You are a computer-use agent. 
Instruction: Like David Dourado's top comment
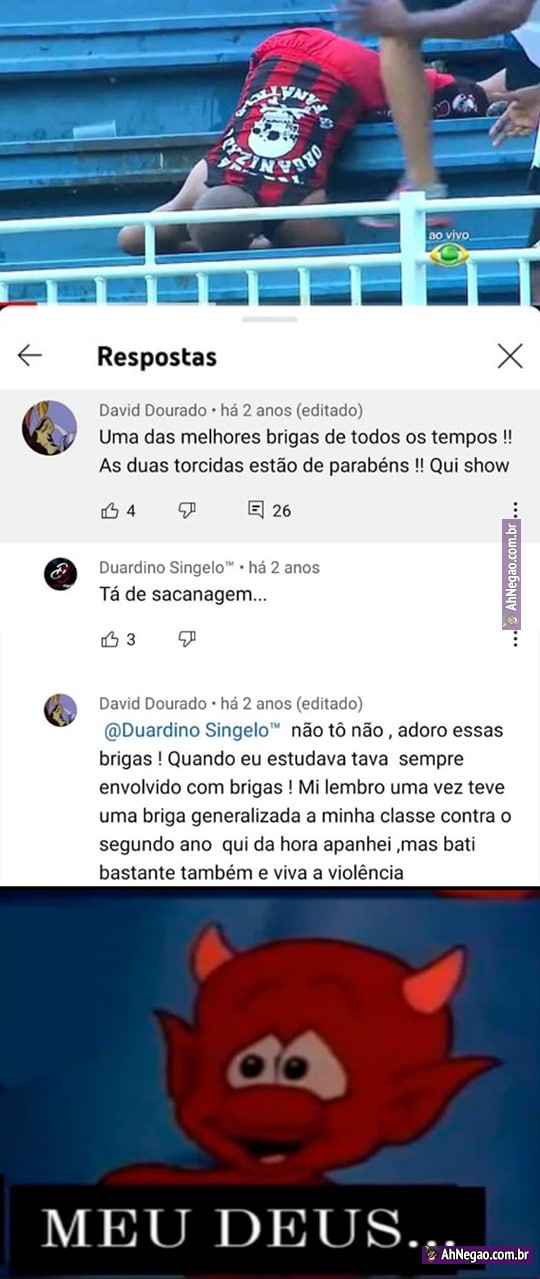pos(110,511)
